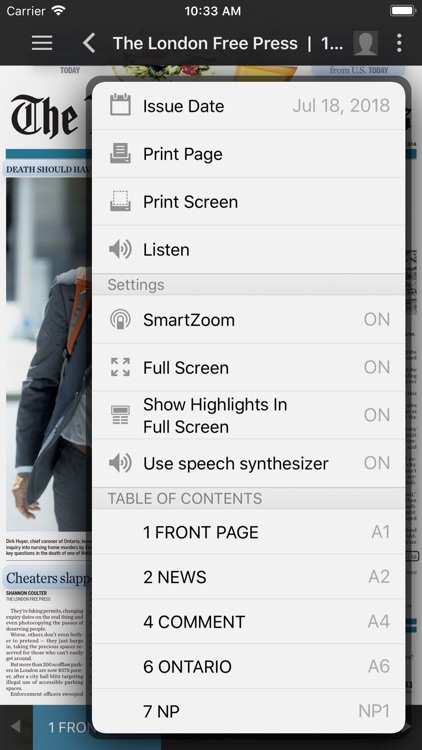The image size is (422, 750).
Task: Tap the Show Highlights layout icon
Action: pos(120,415)
